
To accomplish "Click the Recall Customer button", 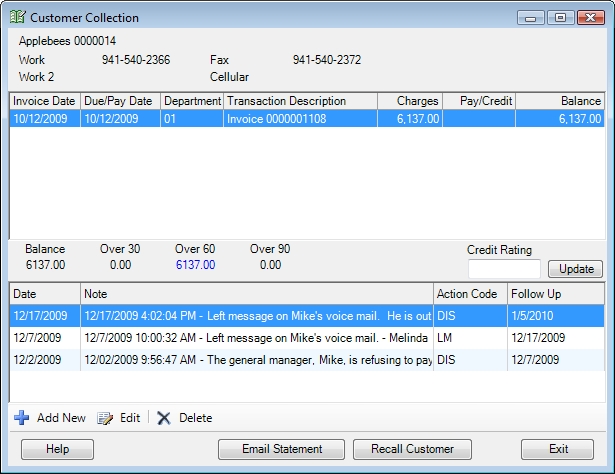I will click(x=411, y=449).
